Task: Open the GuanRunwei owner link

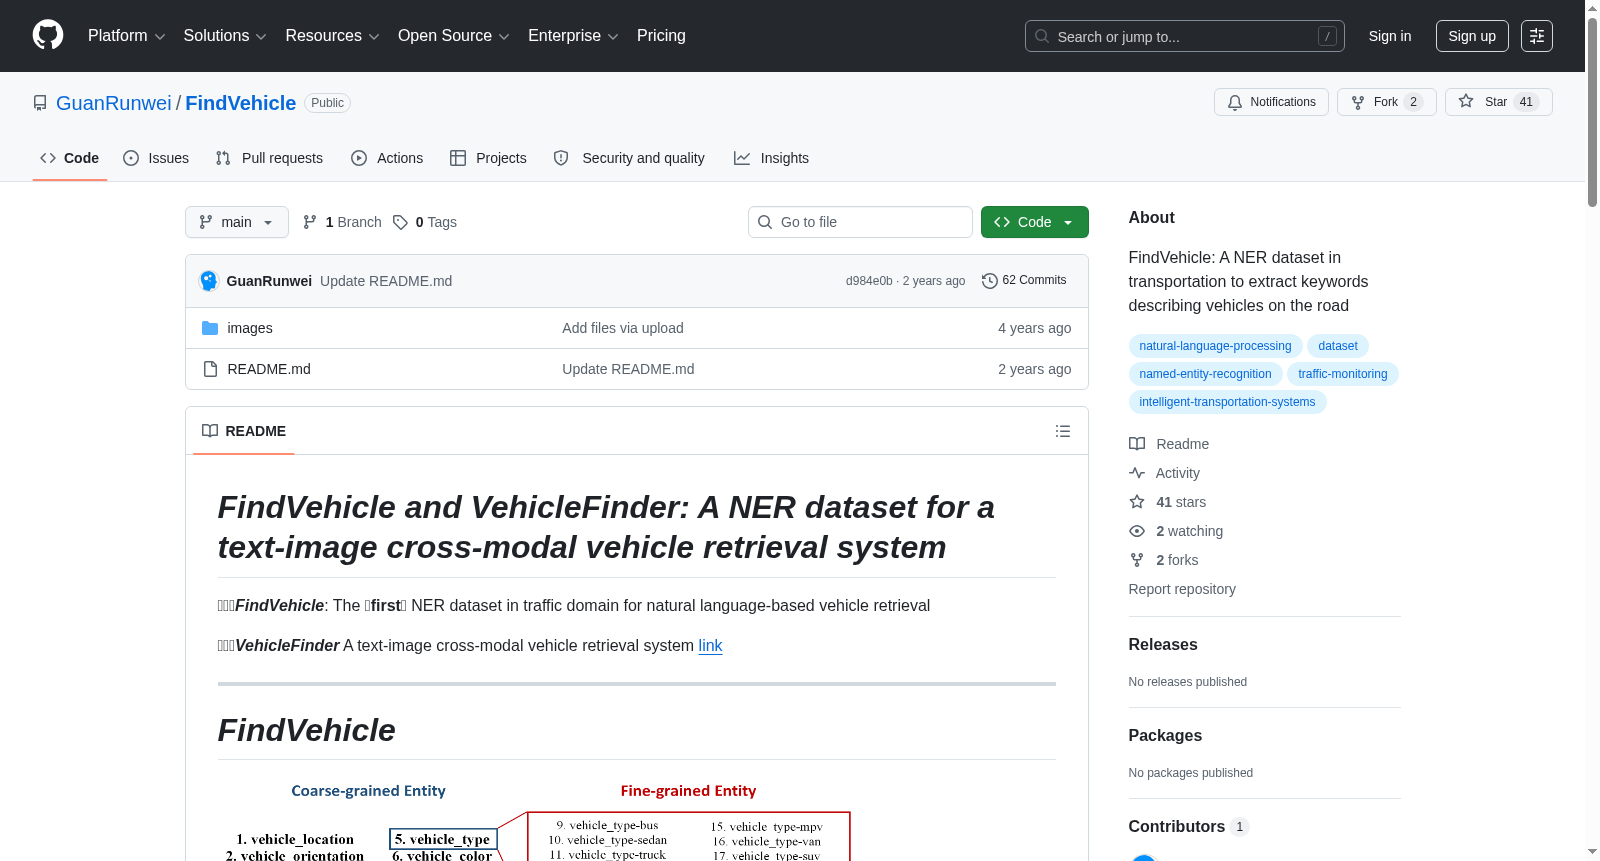Action: 114,103
